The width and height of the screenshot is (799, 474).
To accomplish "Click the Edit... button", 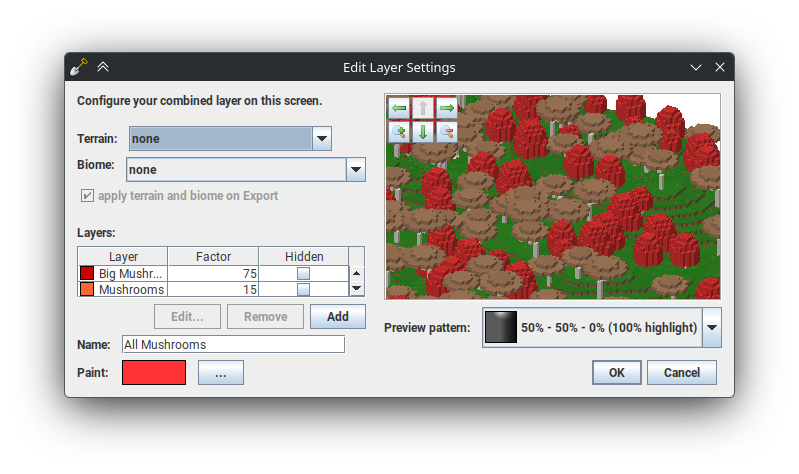I will 188,317.
